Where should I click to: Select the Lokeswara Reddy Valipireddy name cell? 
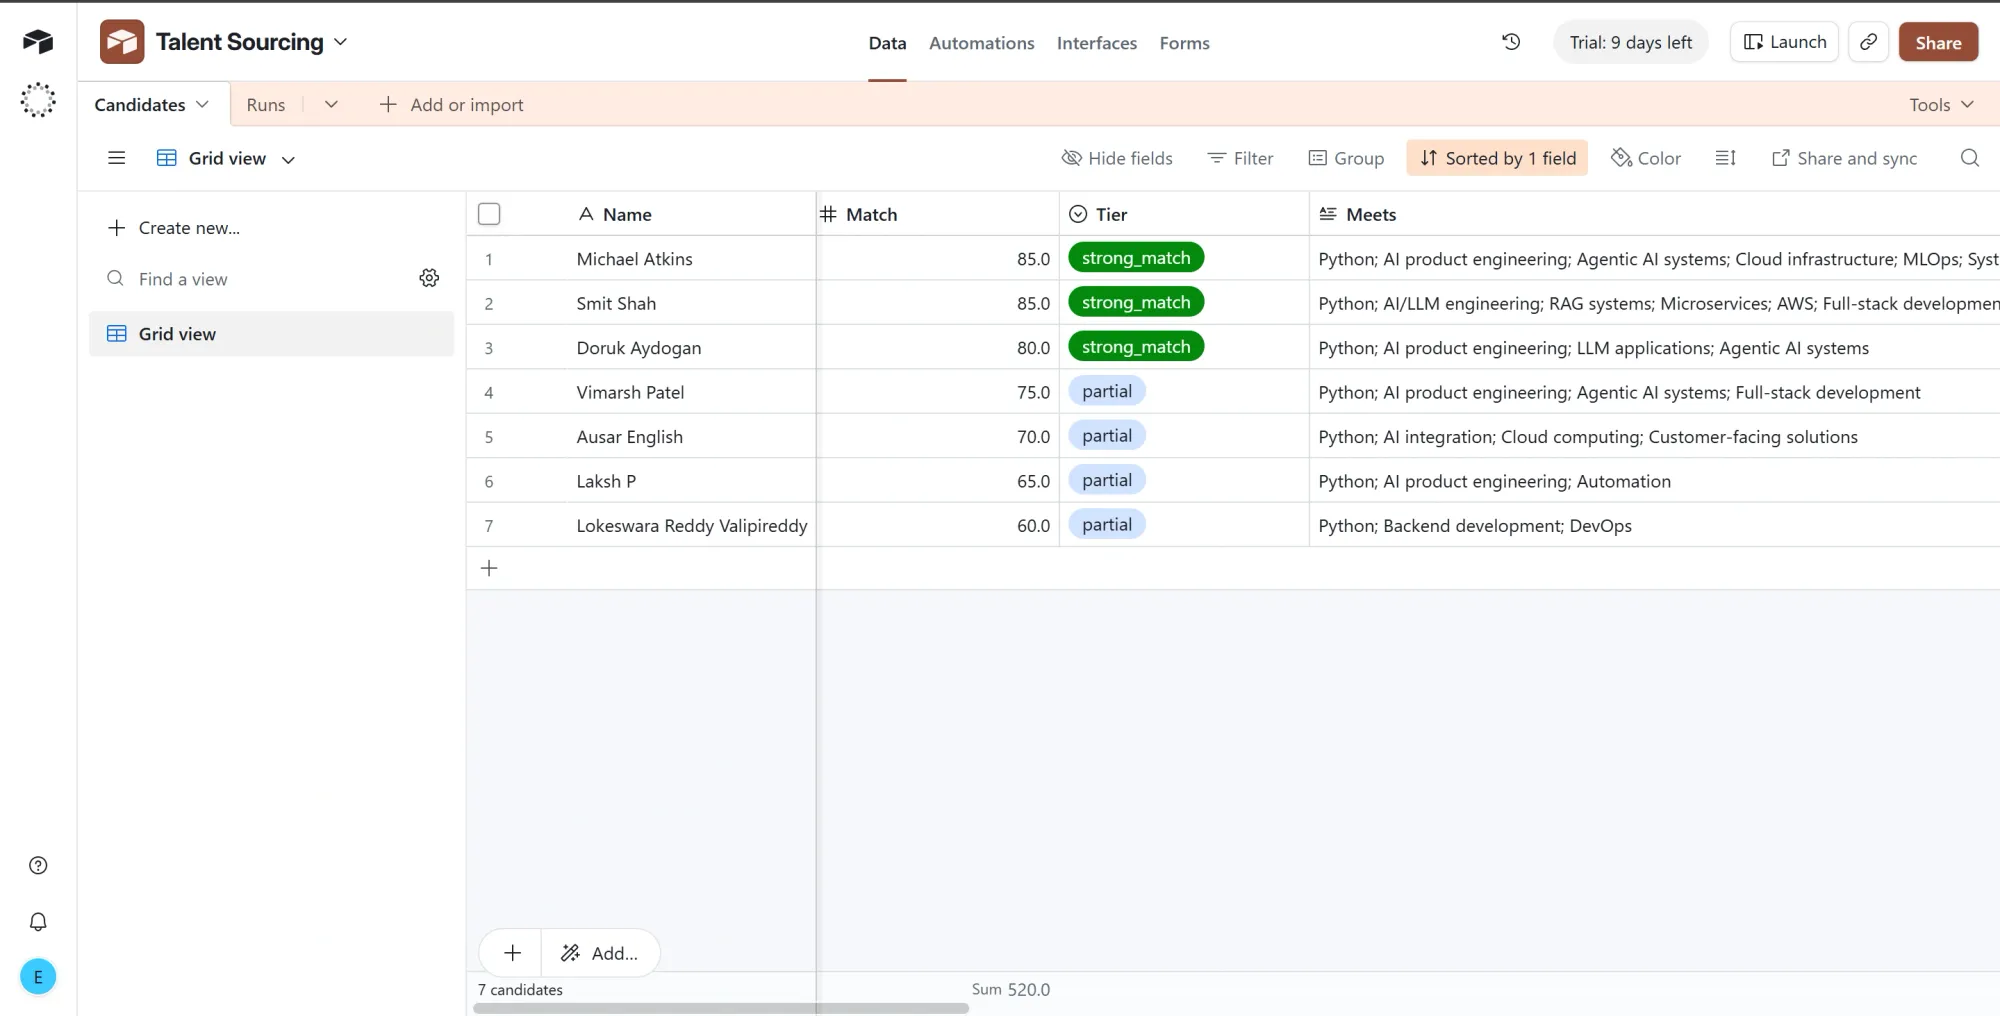click(x=690, y=525)
